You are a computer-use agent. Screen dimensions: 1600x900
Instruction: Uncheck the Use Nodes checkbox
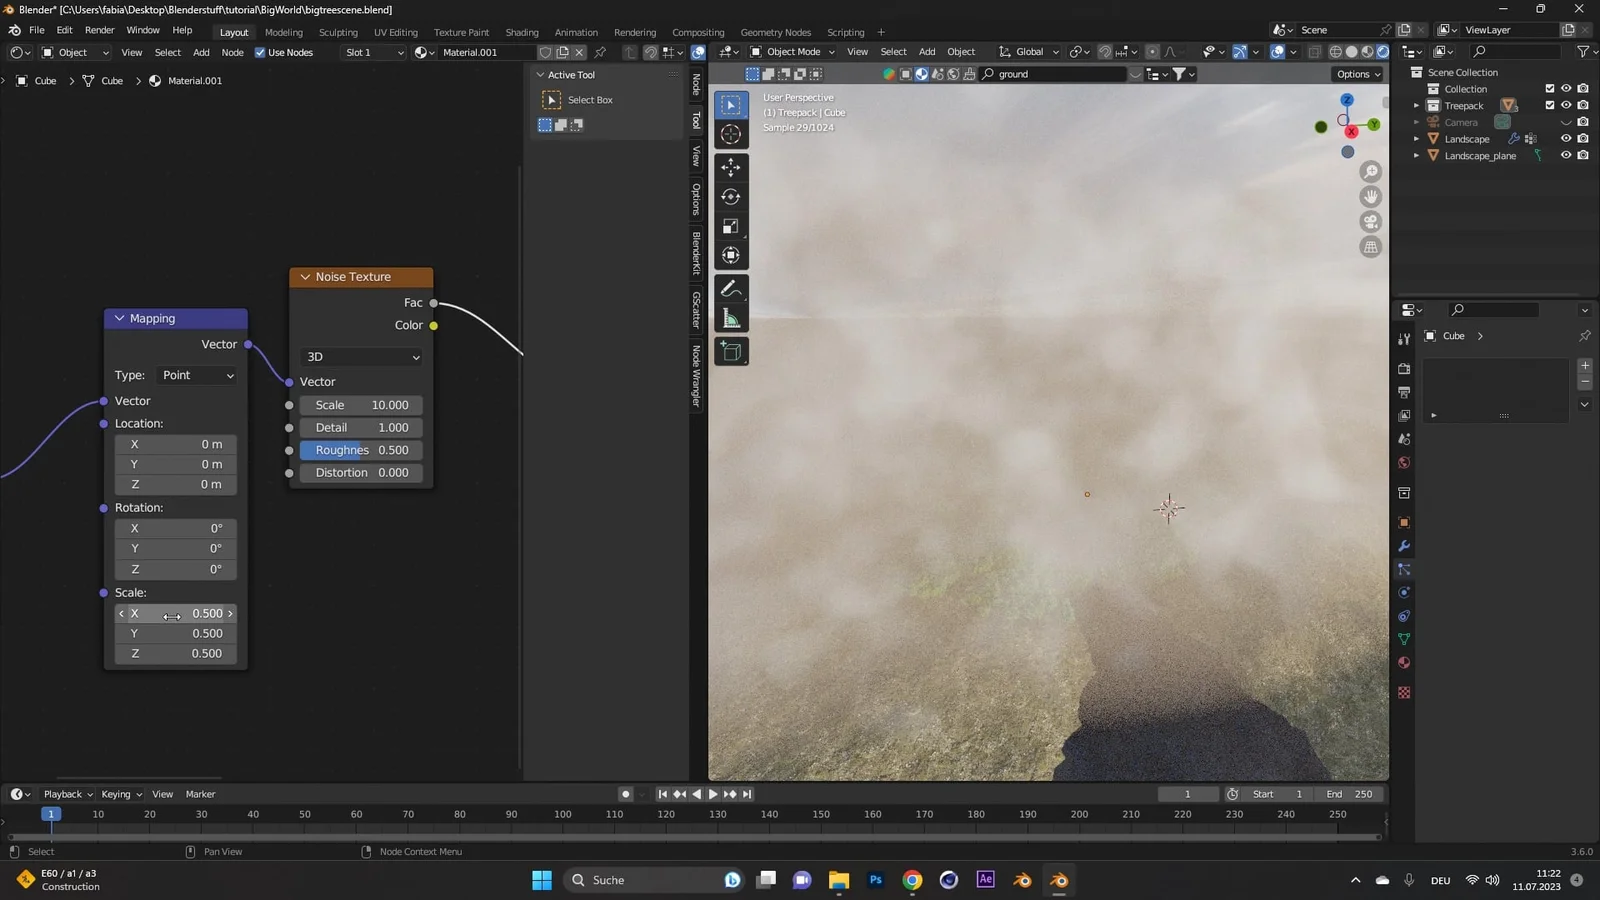click(259, 52)
